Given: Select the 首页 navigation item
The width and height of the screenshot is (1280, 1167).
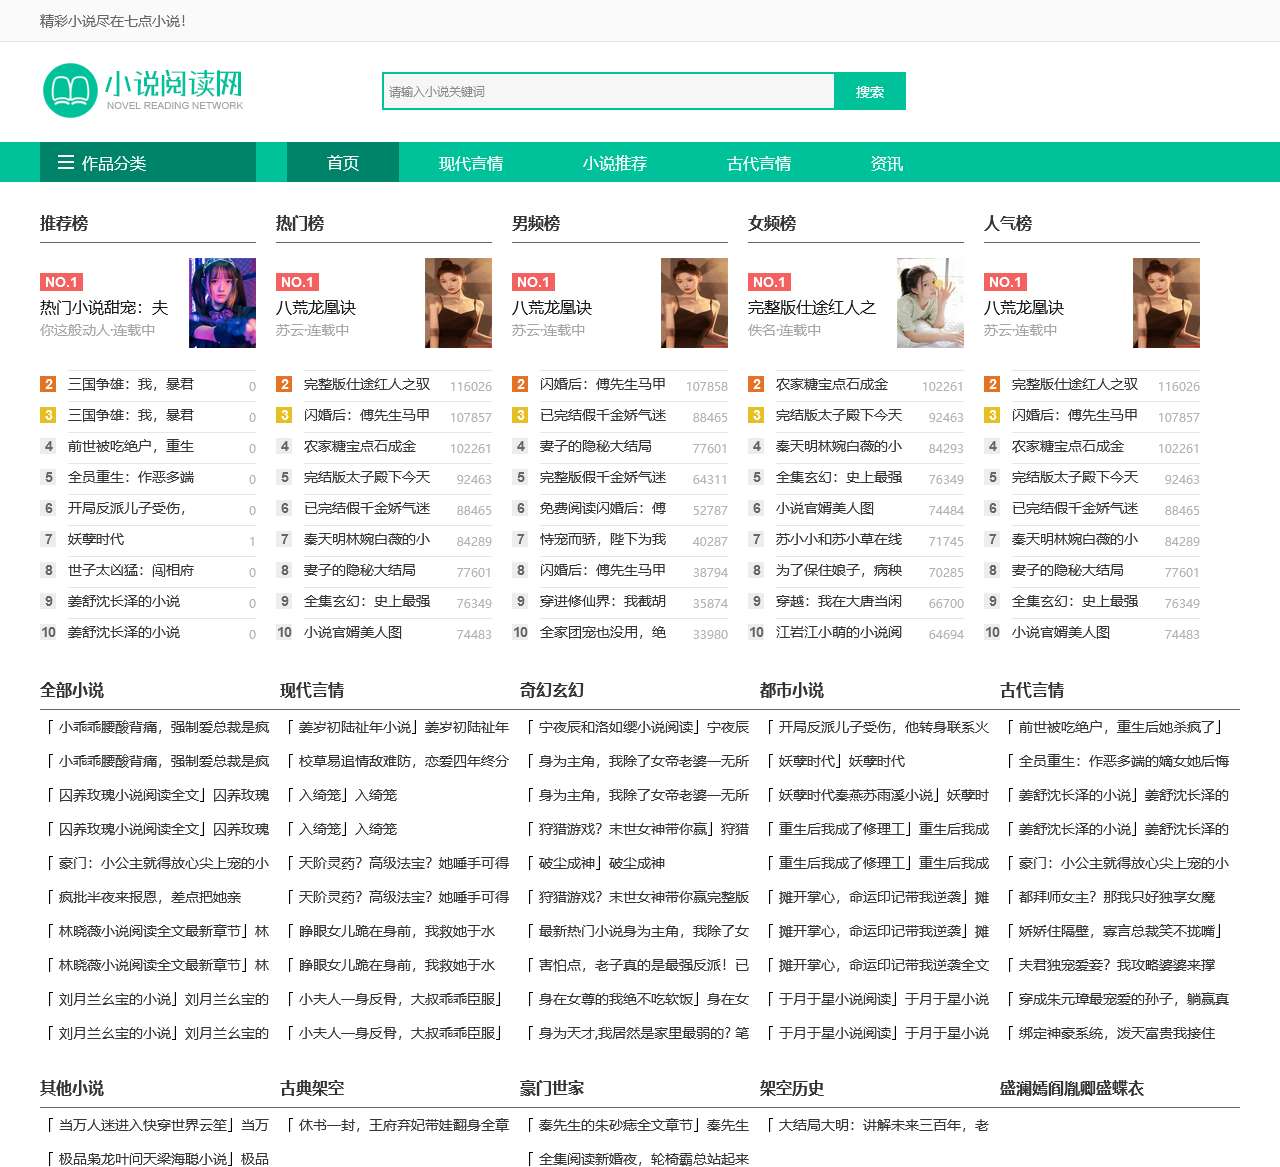Looking at the screenshot, I should 342,162.
